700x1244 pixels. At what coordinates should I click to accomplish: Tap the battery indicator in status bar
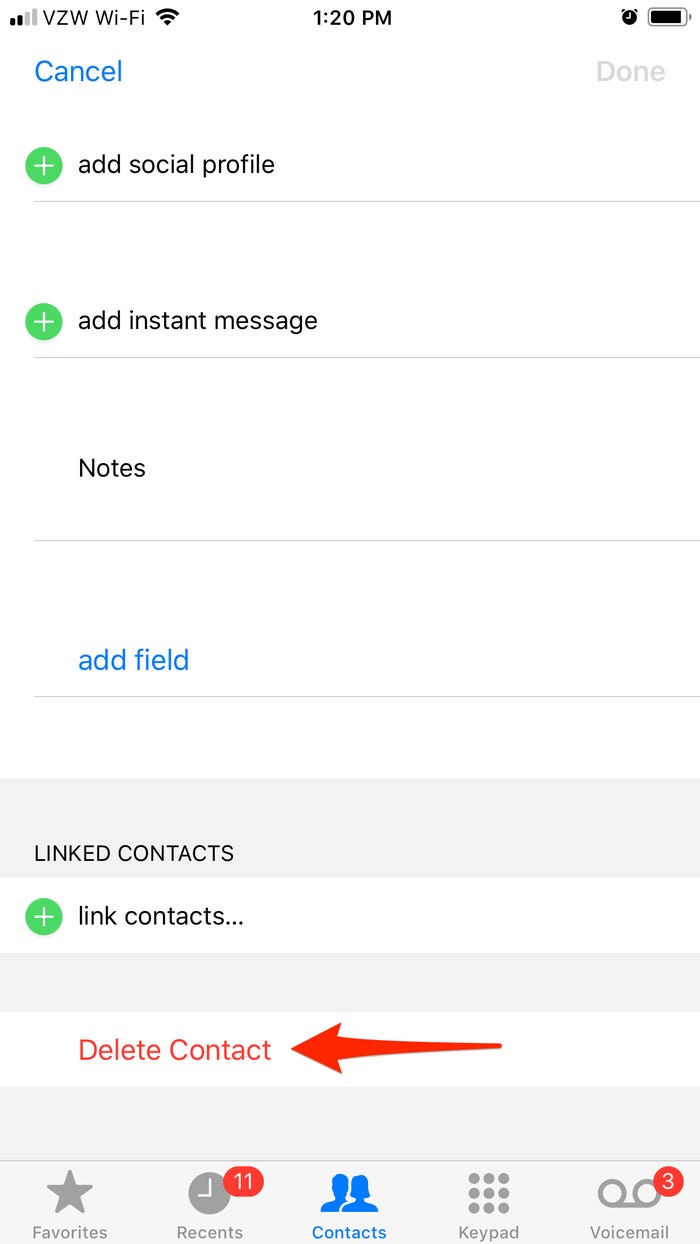pos(667,17)
